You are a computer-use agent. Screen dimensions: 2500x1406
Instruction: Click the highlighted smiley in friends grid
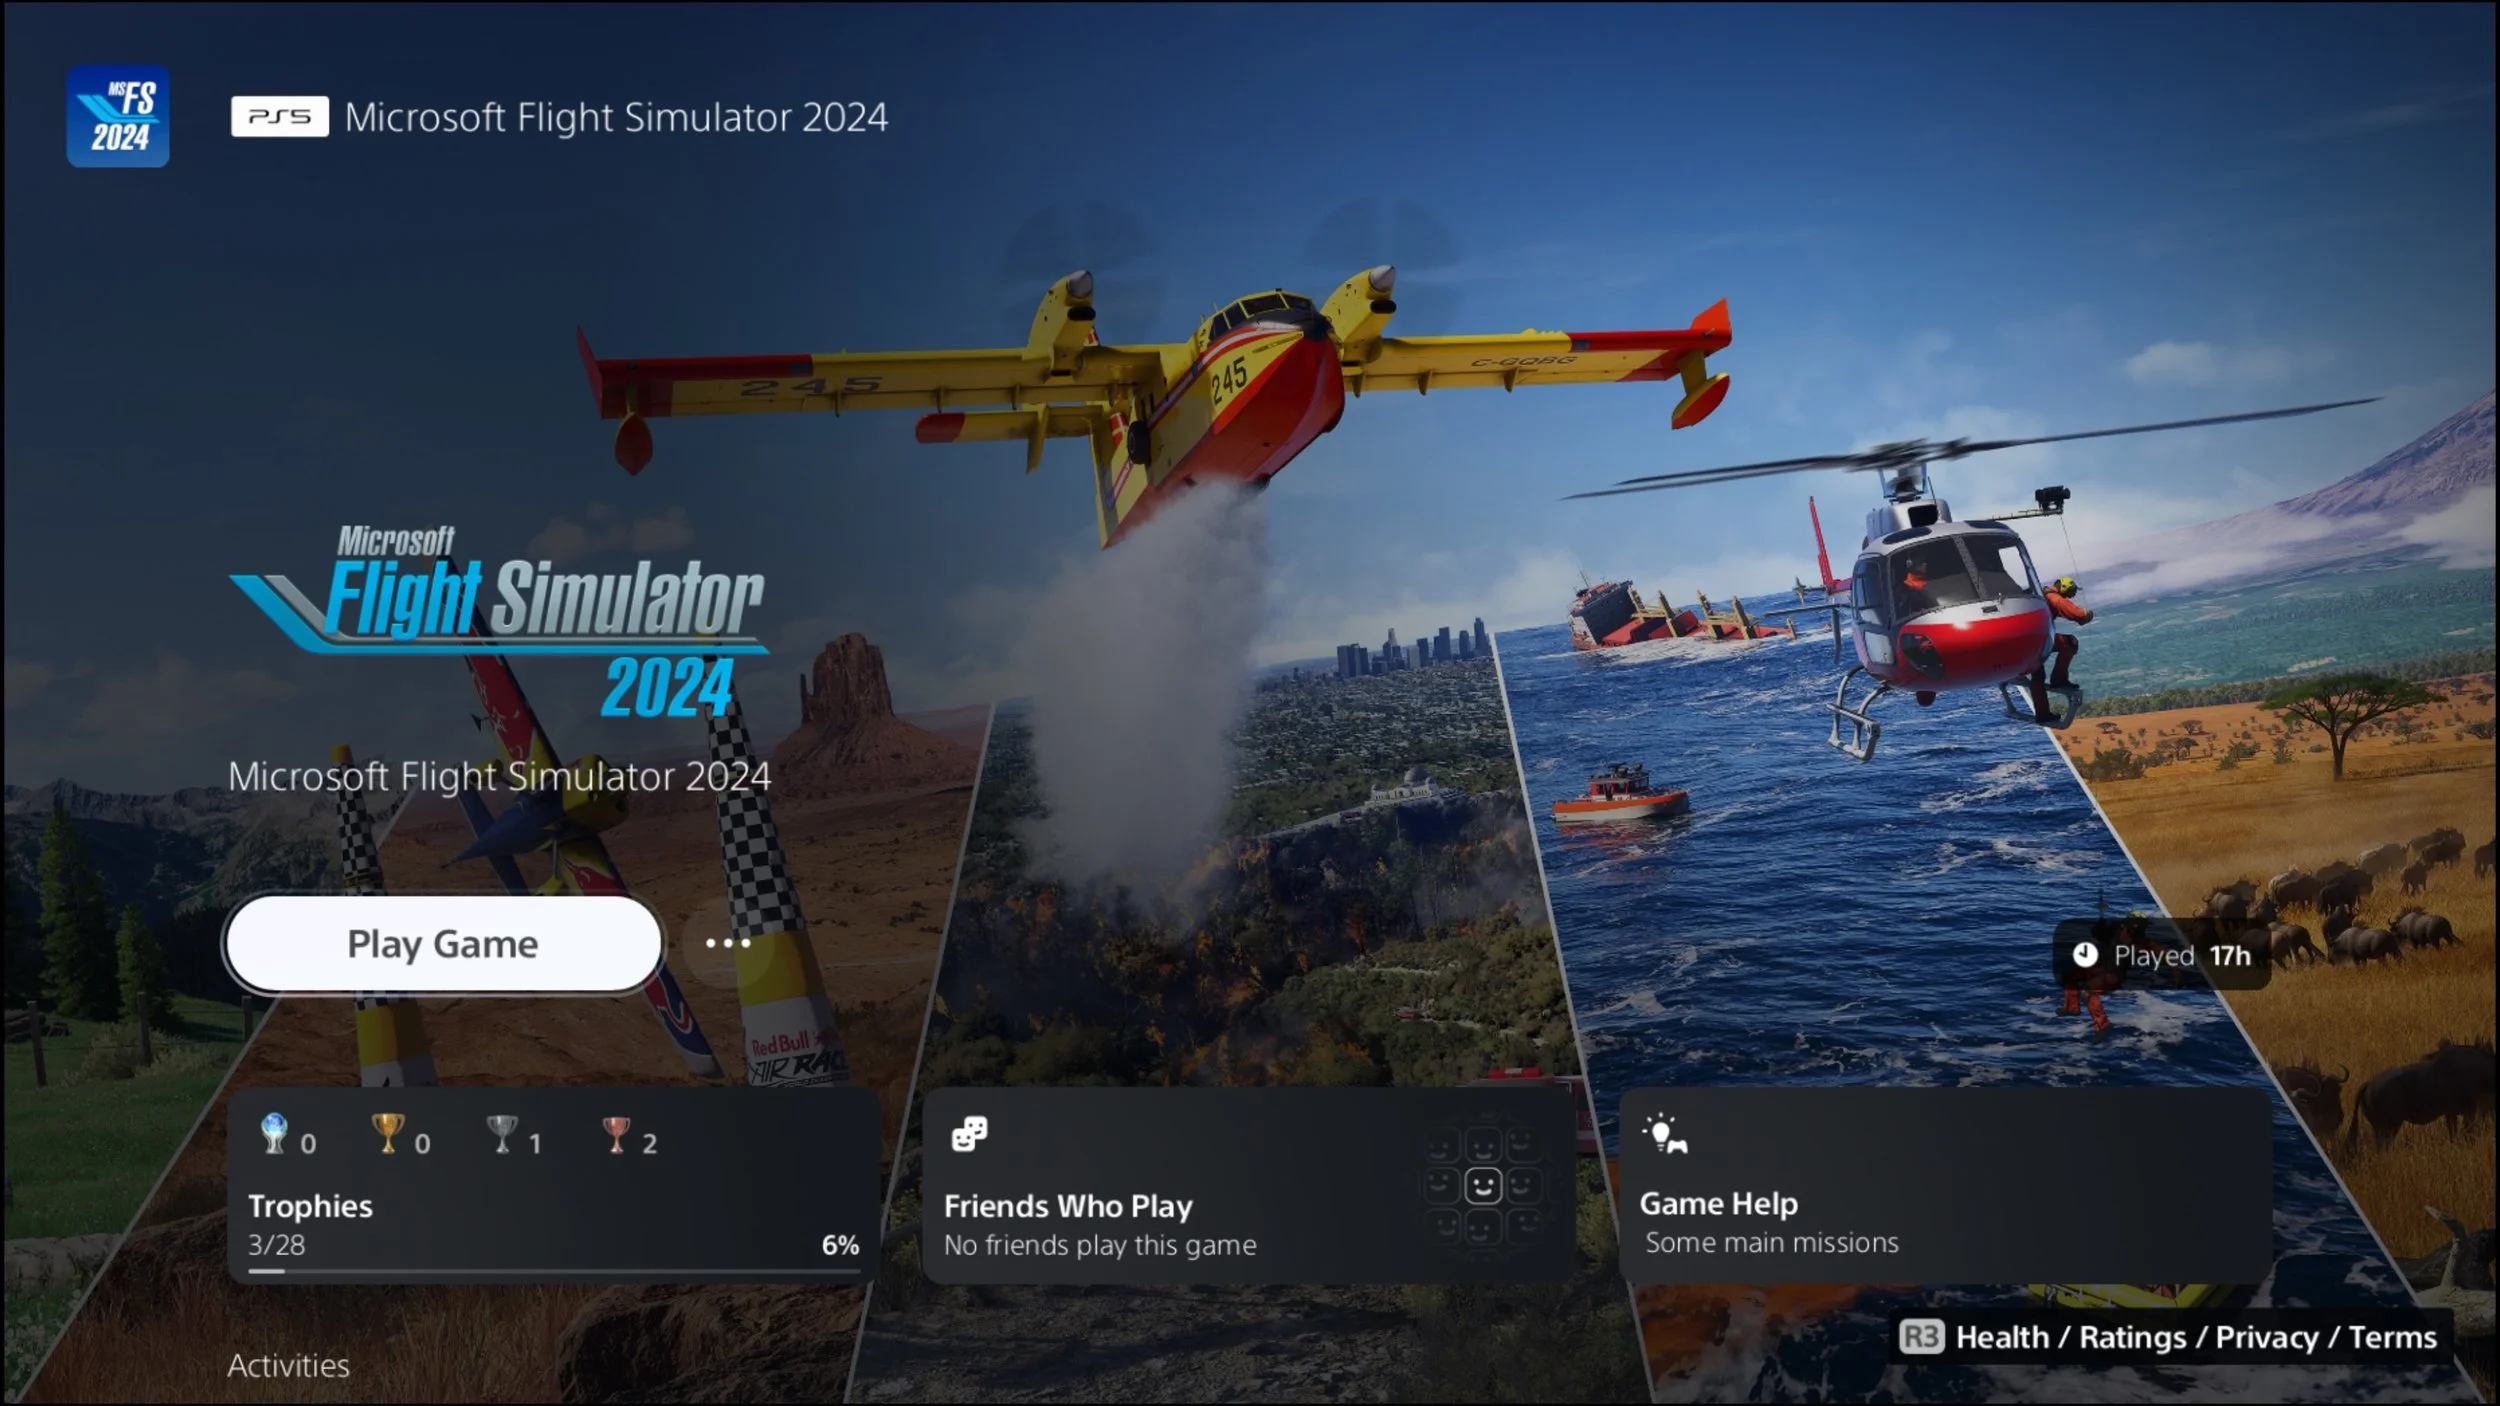click(1482, 1186)
